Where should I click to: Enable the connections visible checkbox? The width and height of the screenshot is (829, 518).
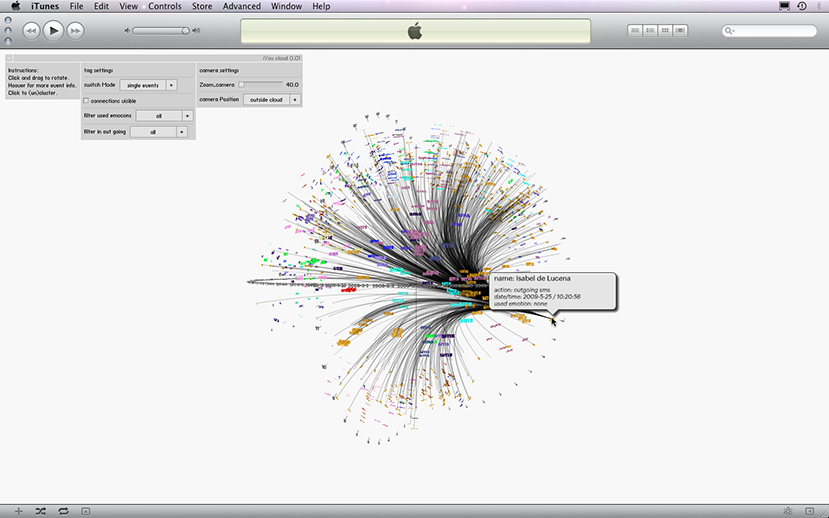click(x=86, y=101)
